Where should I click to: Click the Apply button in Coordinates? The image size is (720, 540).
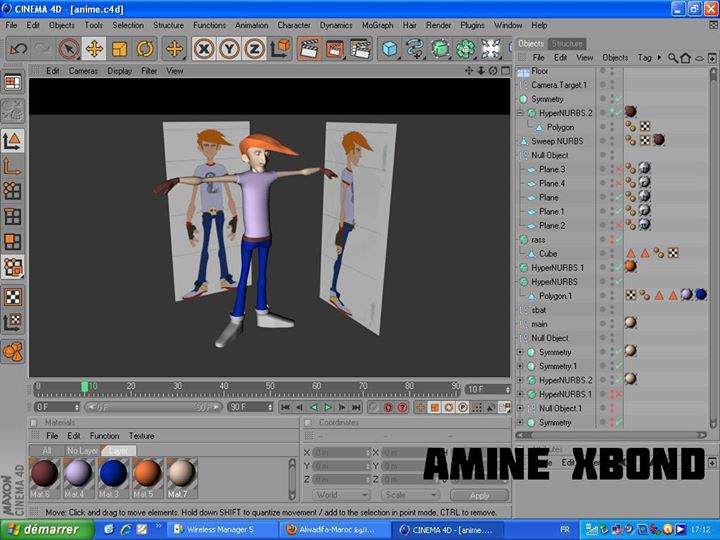point(479,495)
